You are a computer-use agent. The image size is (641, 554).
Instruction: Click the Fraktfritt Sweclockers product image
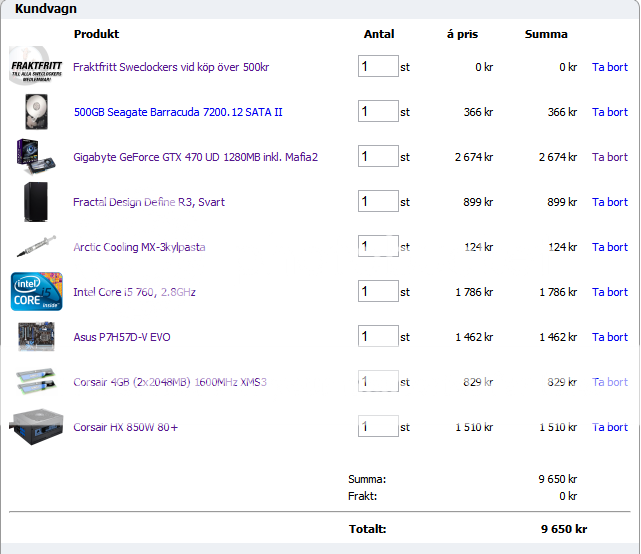tap(36, 67)
